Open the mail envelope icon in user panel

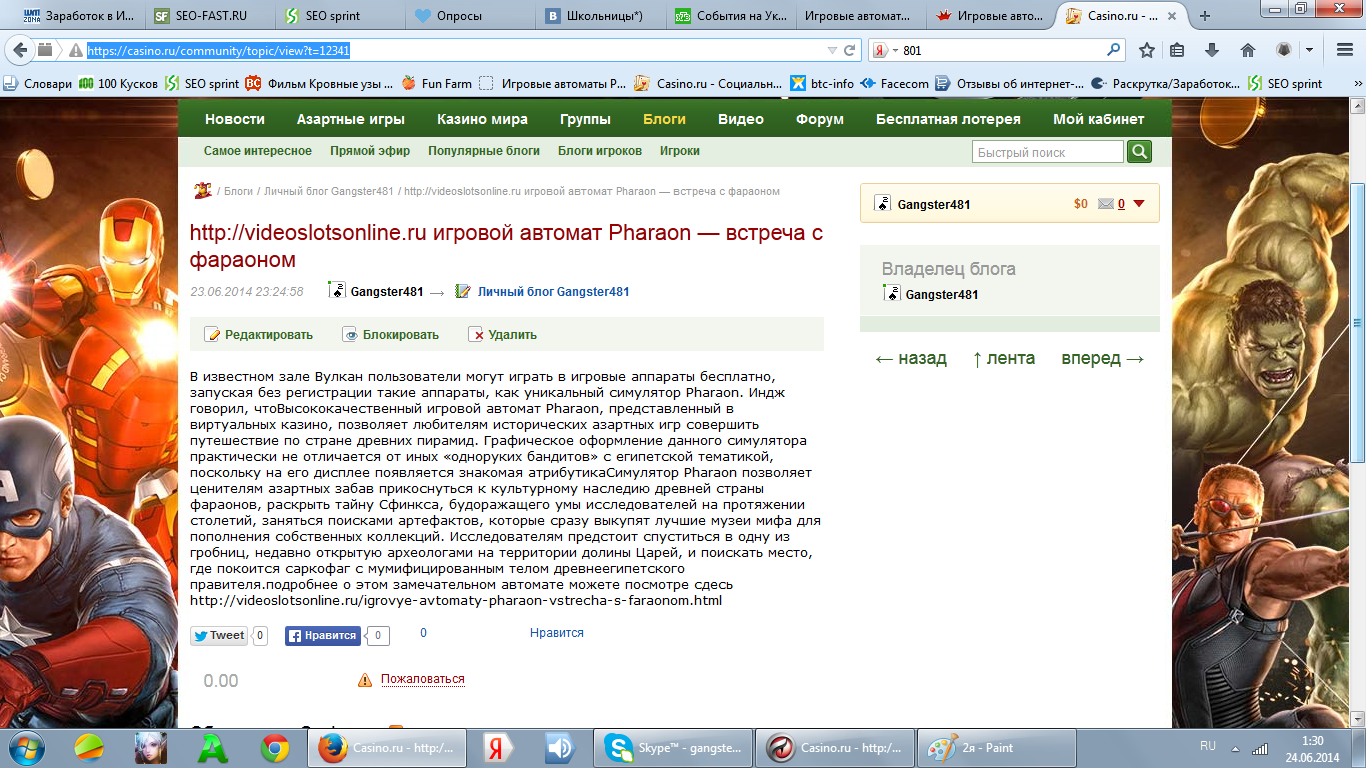(x=1105, y=204)
